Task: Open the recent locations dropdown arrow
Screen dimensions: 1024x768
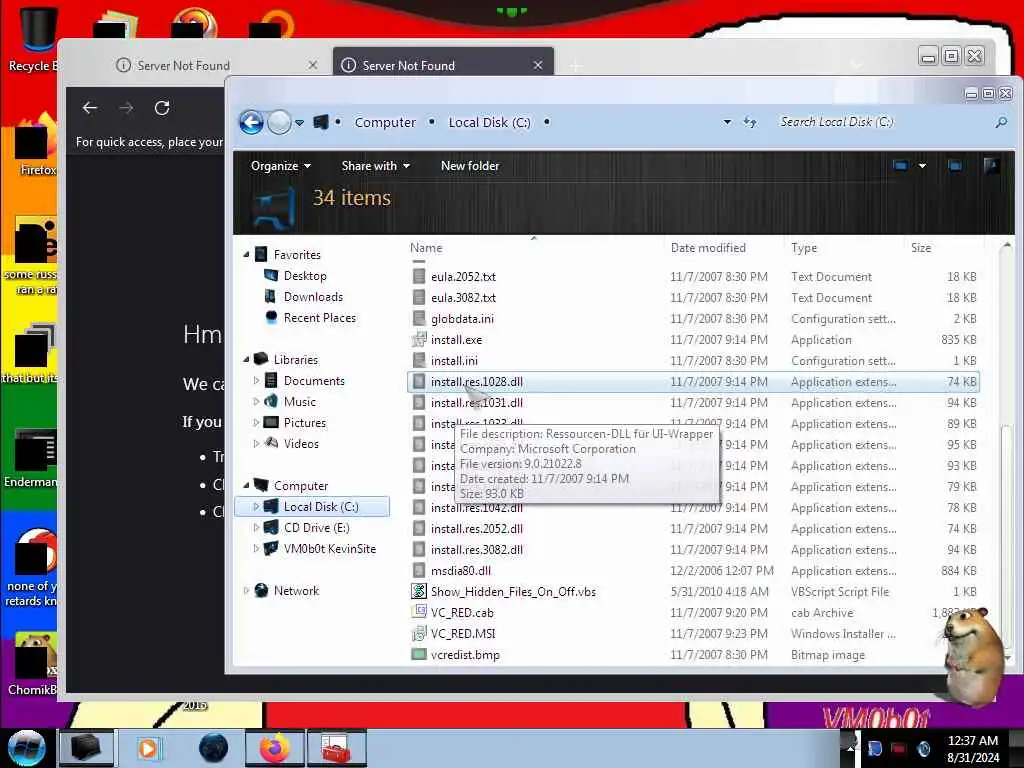Action: (x=299, y=123)
